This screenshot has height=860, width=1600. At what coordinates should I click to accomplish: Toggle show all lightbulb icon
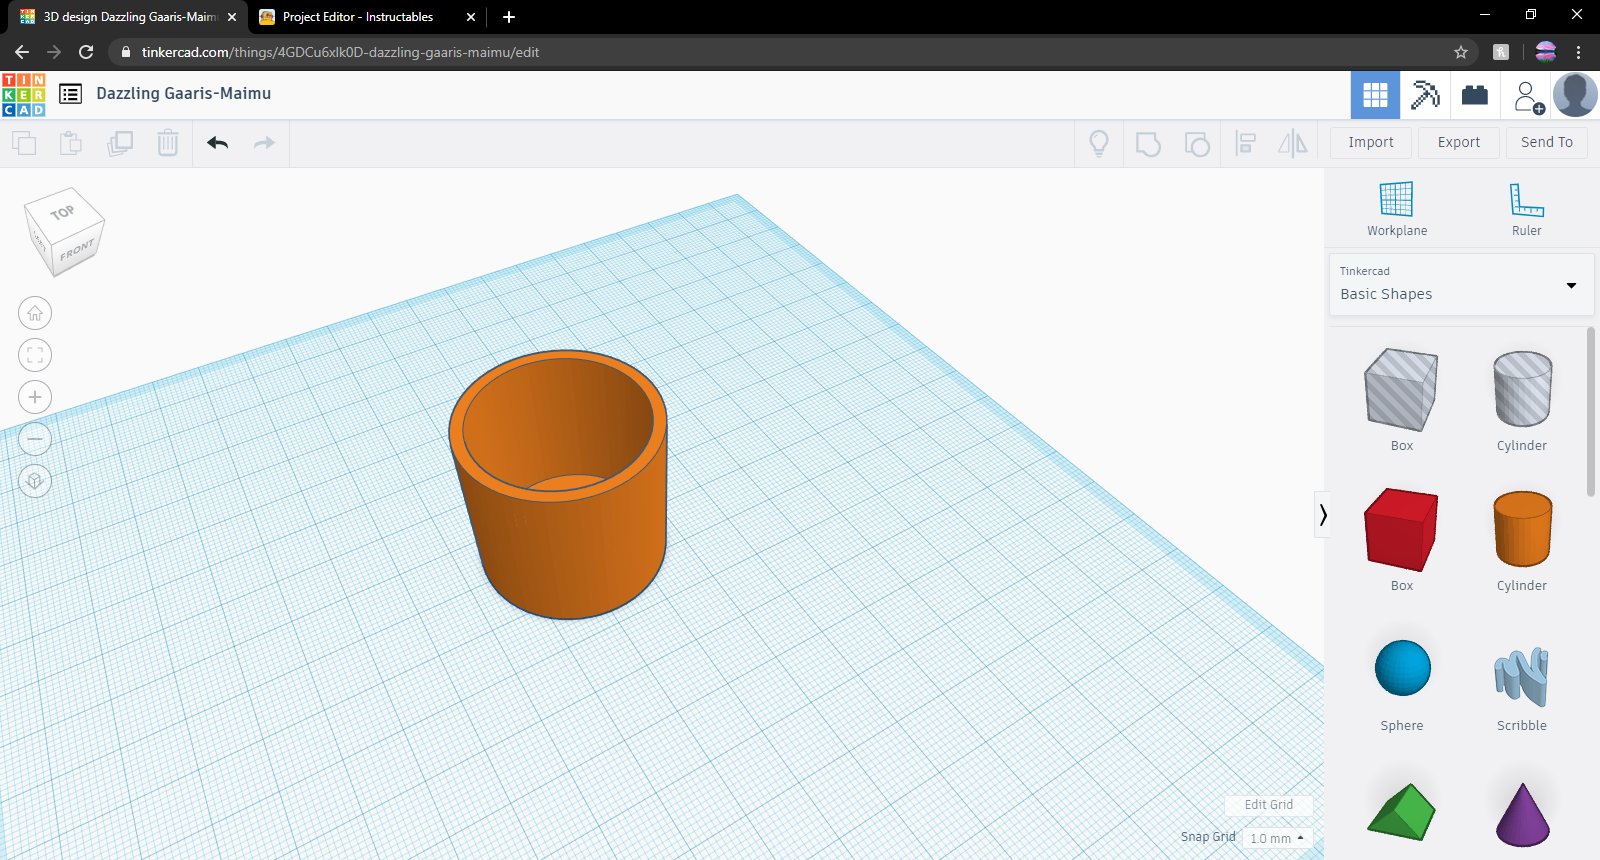(1099, 144)
